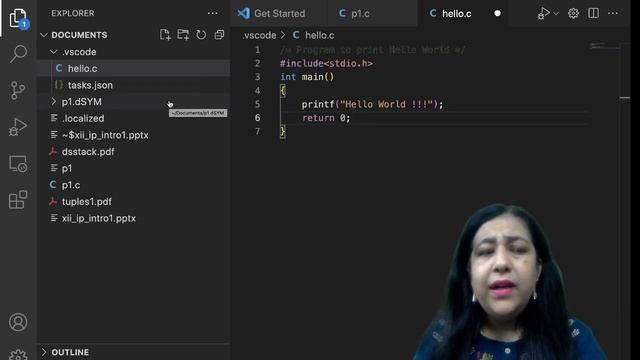
Task: Open xii_ip_intro1.pptx in the explorer
Action: tap(99, 218)
